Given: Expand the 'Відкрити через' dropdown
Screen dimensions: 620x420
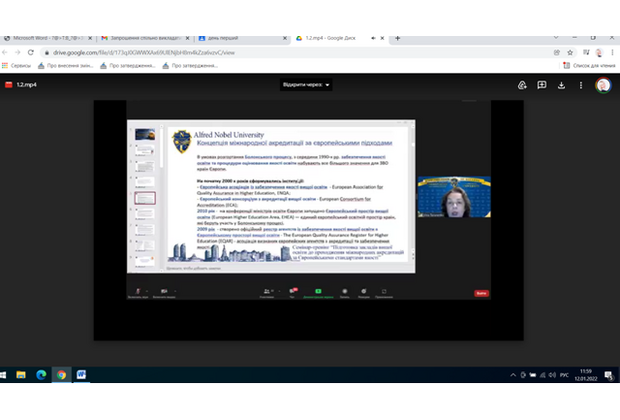Looking at the screenshot, I should pos(306,85).
